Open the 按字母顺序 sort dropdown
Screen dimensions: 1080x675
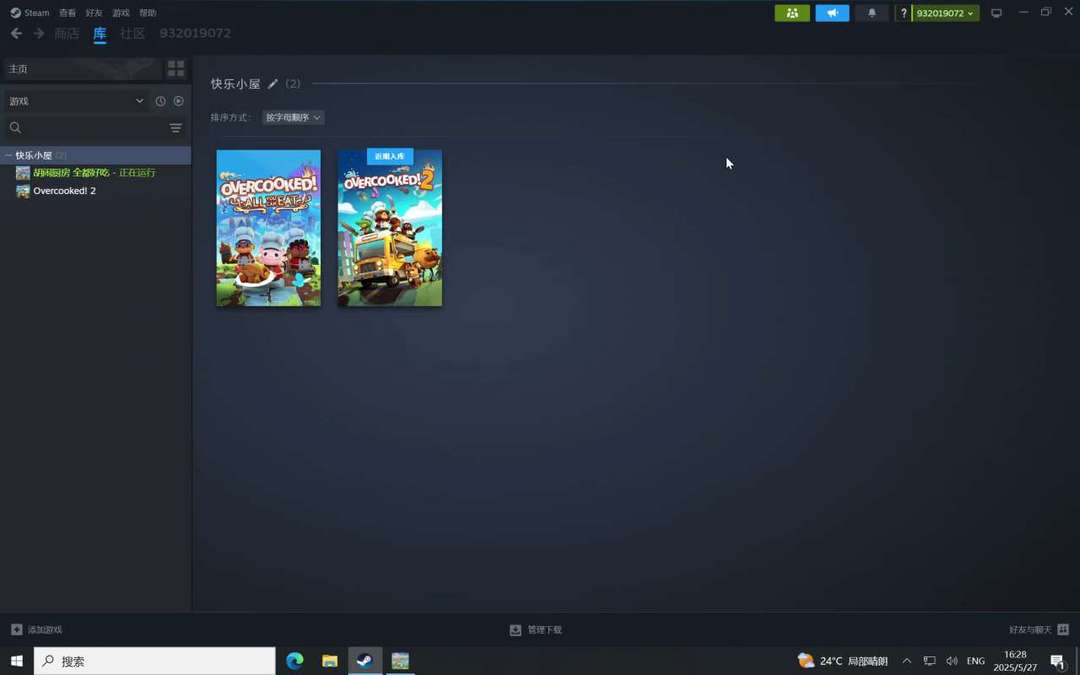pos(293,117)
